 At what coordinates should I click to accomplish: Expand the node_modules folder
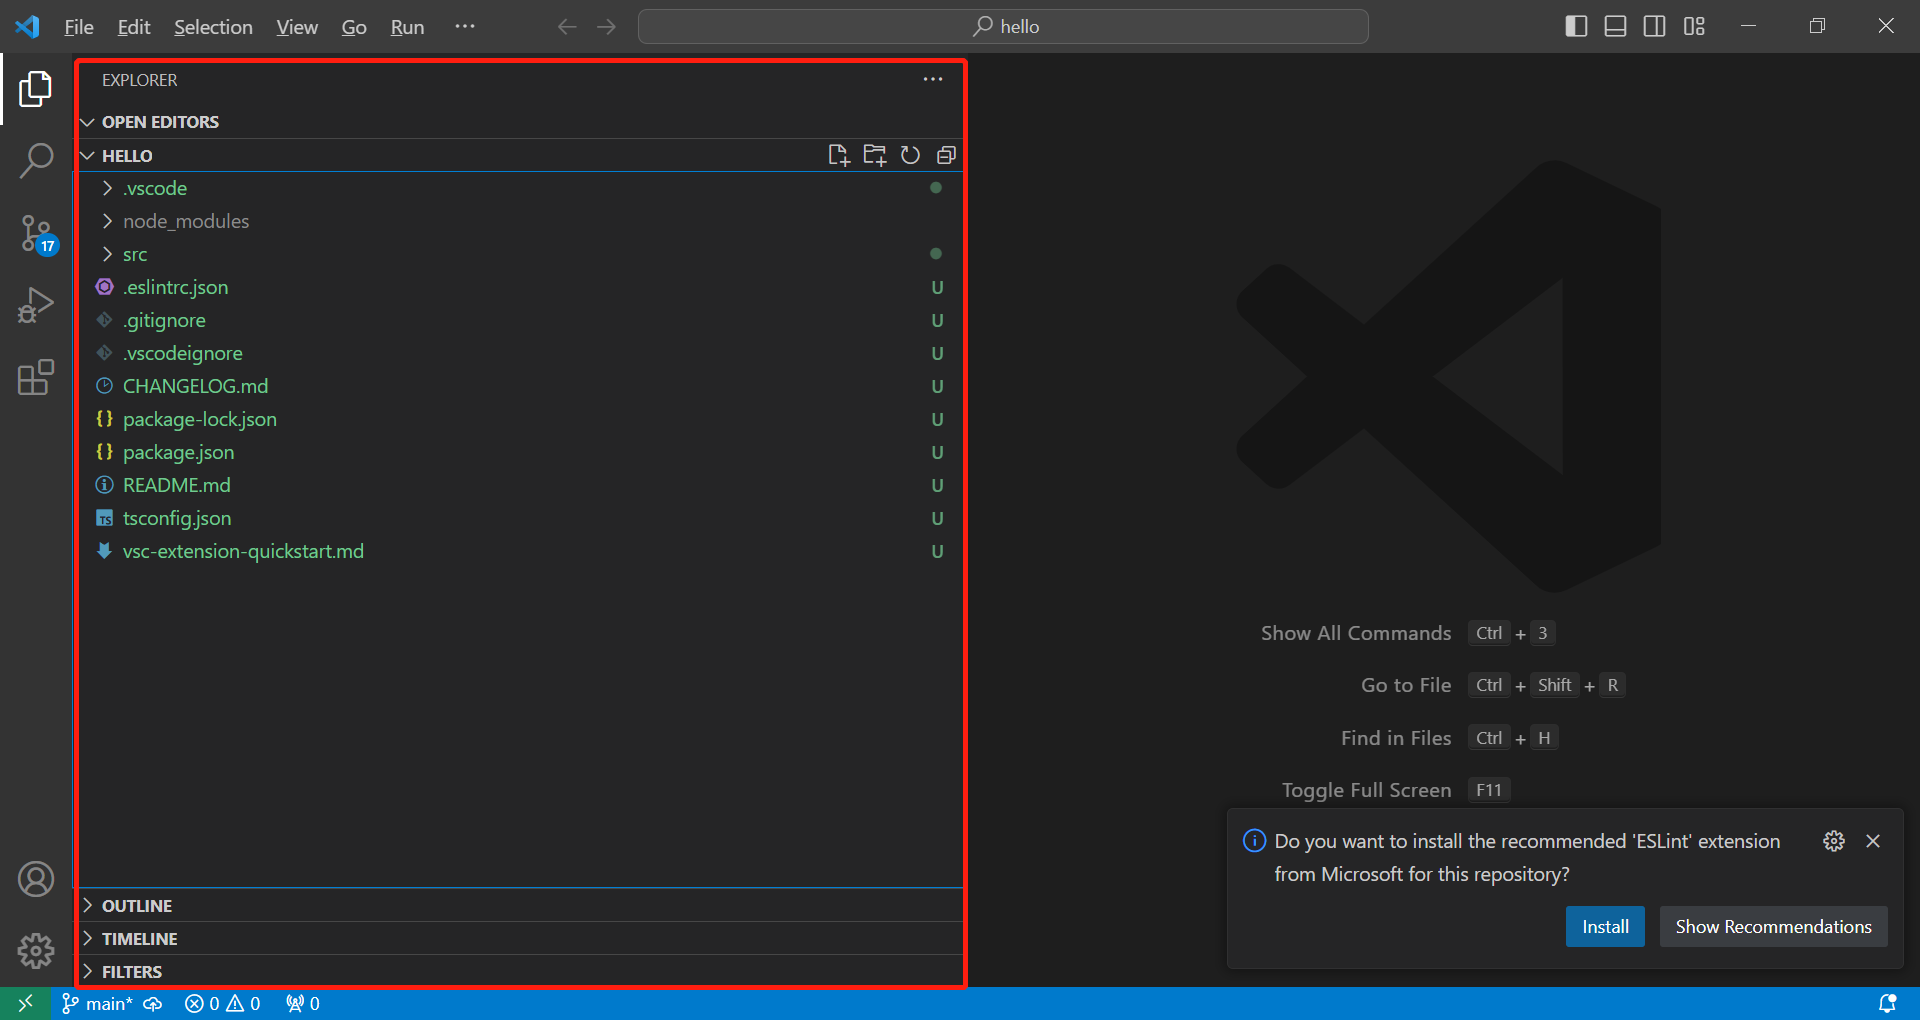click(x=520, y=221)
